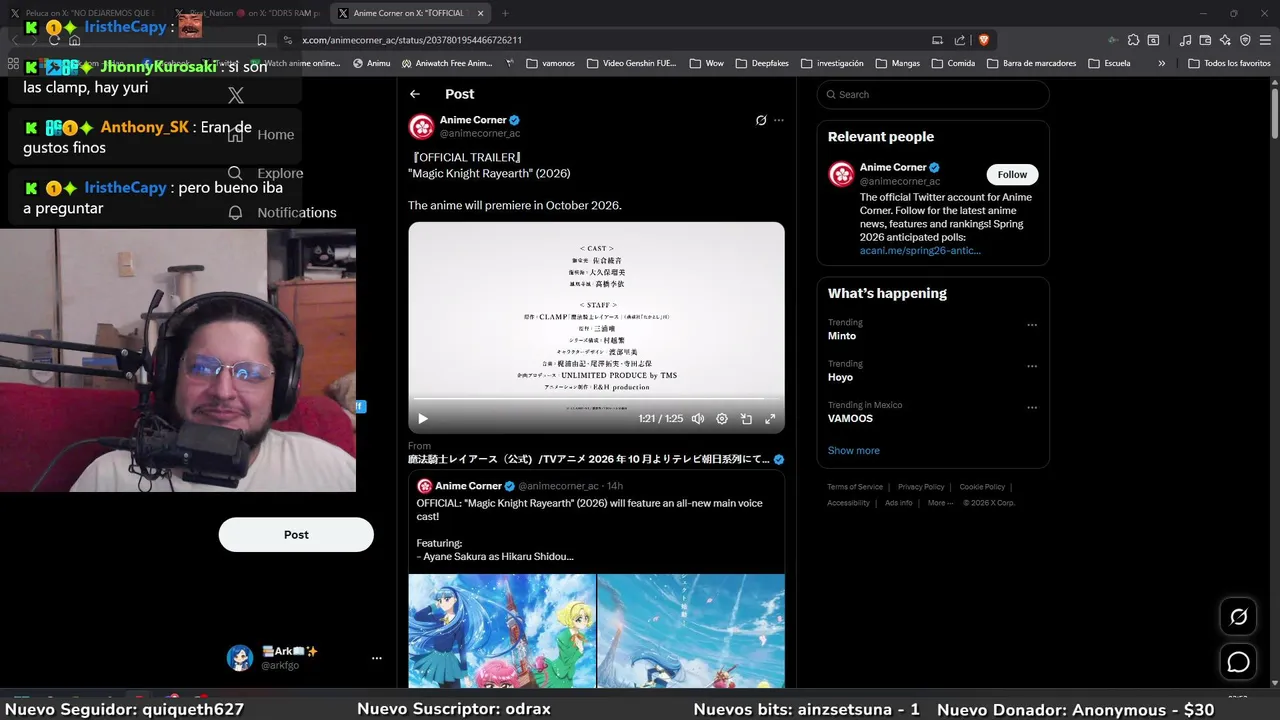Open Accessibility footer link
Image resolution: width=1280 pixels, height=720 pixels.
pos(848,503)
